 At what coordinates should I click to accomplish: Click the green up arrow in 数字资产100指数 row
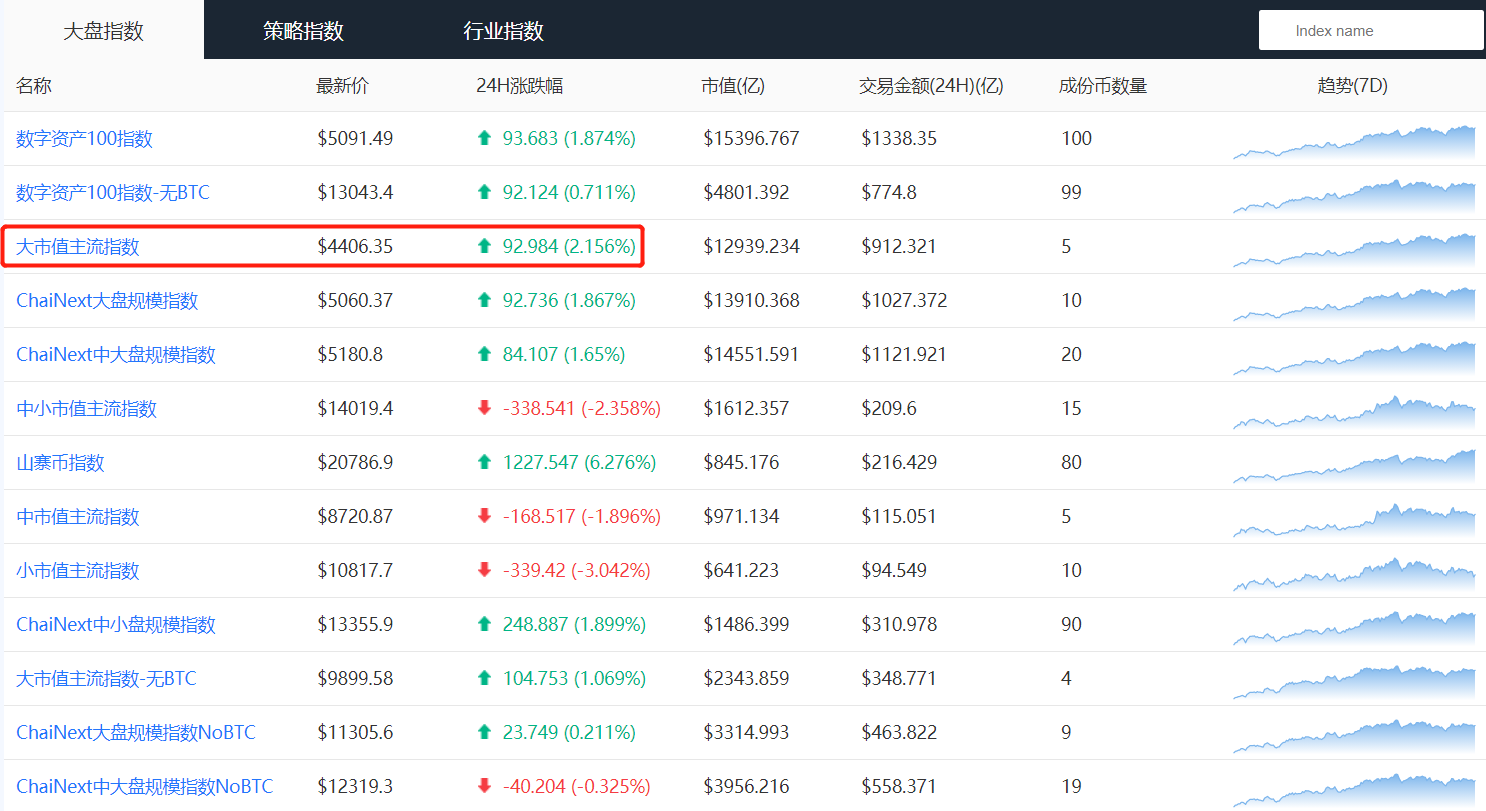coord(485,138)
